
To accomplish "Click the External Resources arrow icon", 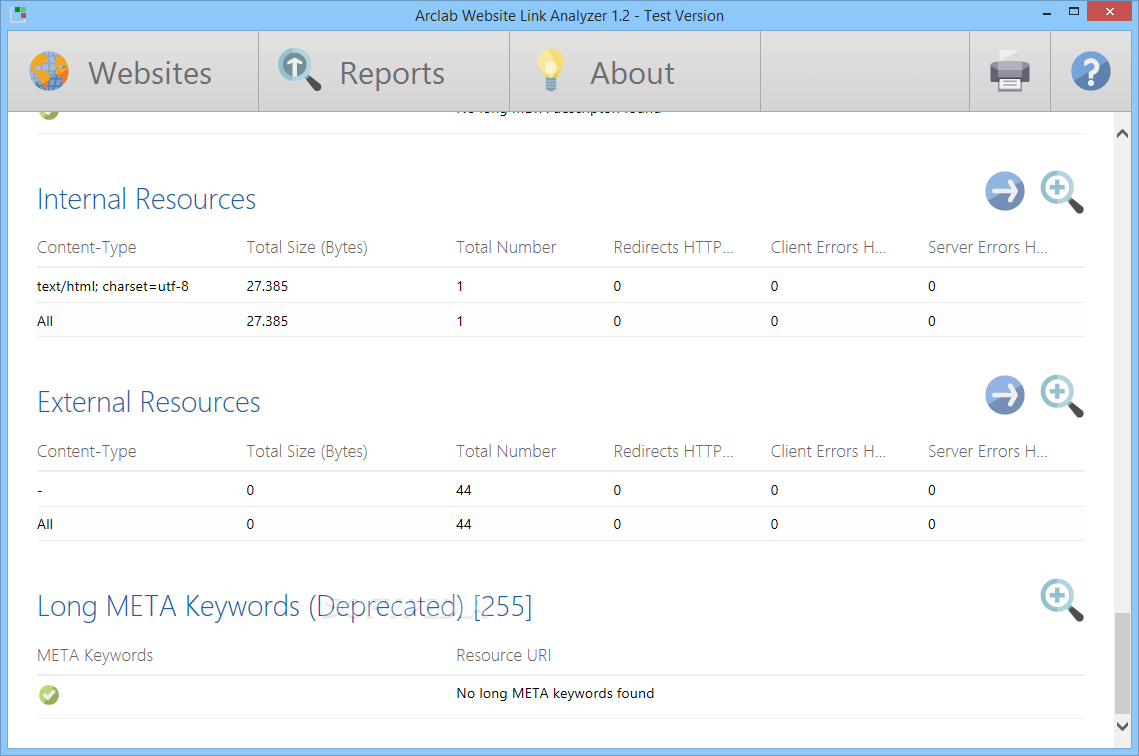I will point(1004,395).
